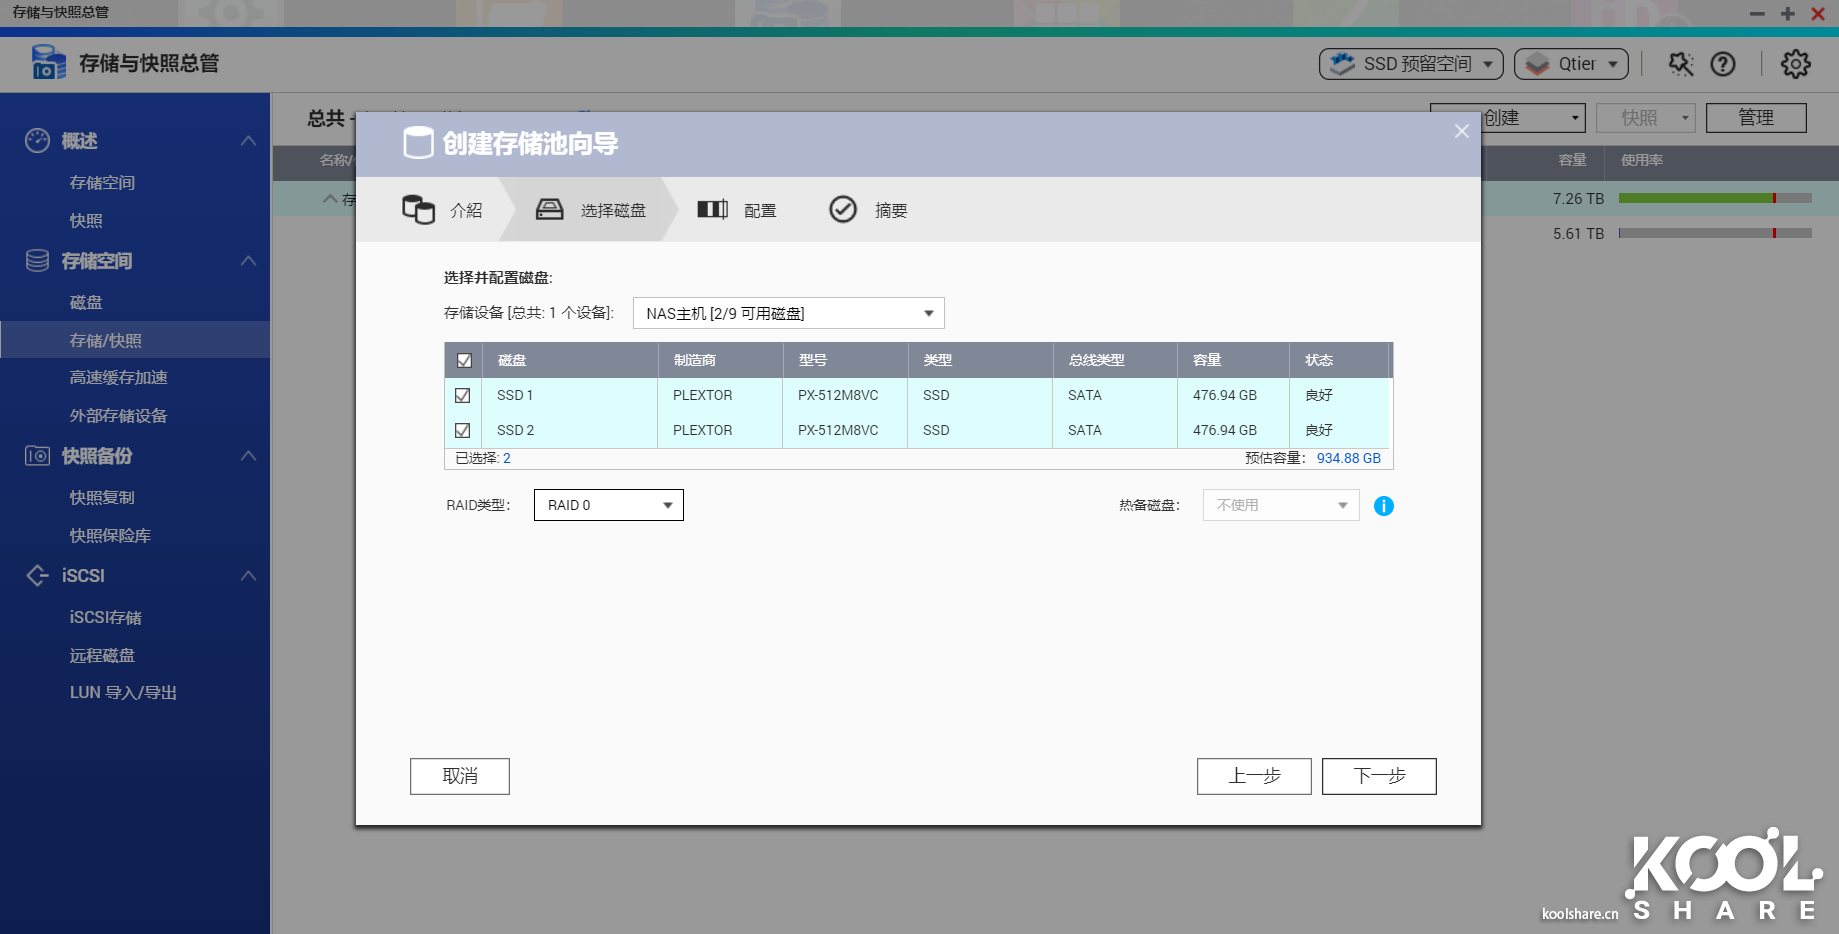This screenshot has width=1839, height=934.
Task: Toggle the select-all disks header checkbox
Action: [x=464, y=360]
